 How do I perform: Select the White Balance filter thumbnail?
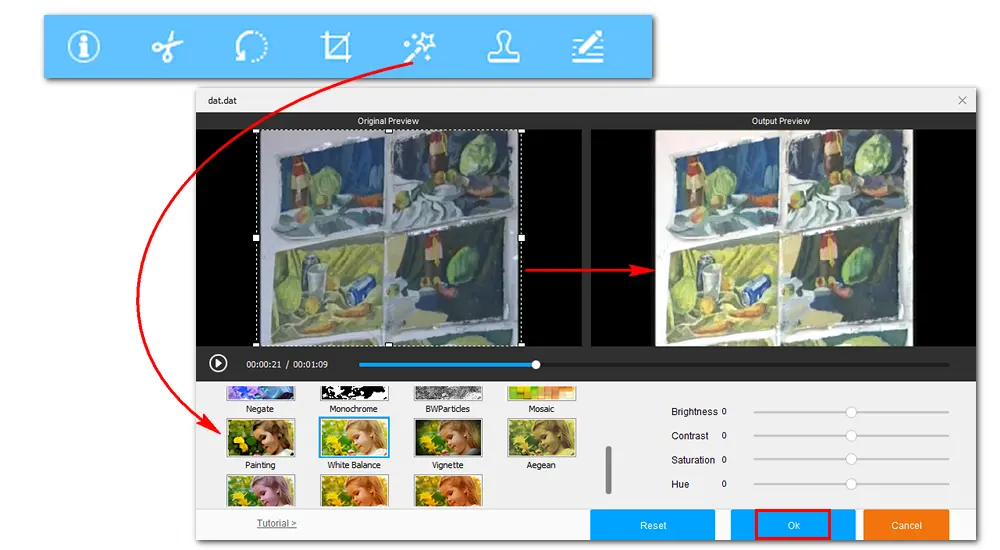click(354, 438)
